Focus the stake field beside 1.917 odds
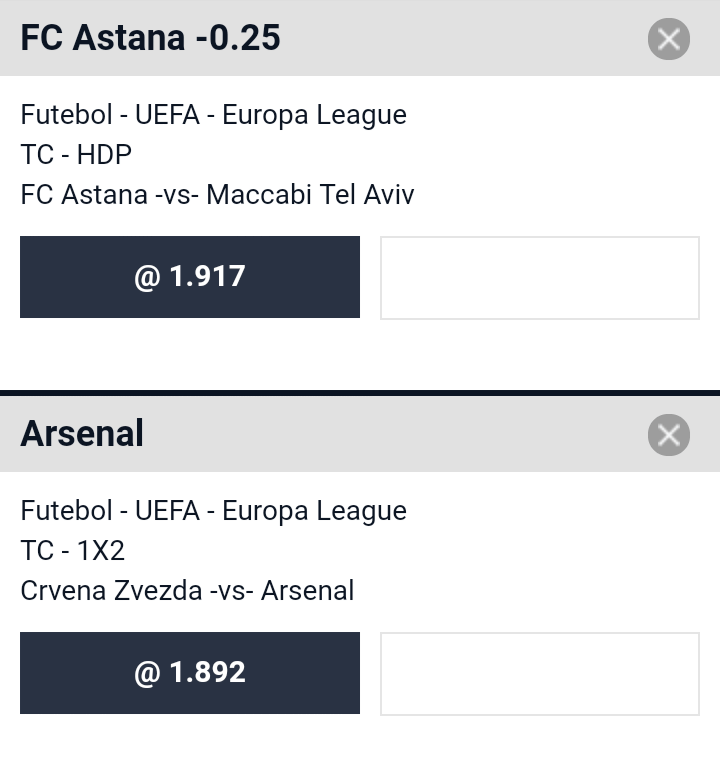Viewport: 720px width, 774px height. 540,278
